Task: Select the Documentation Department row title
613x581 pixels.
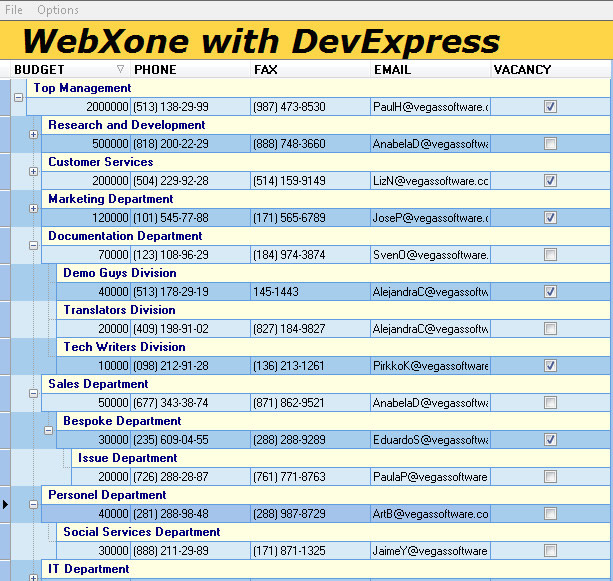Action: pyautogui.click(x=125, y=236)
